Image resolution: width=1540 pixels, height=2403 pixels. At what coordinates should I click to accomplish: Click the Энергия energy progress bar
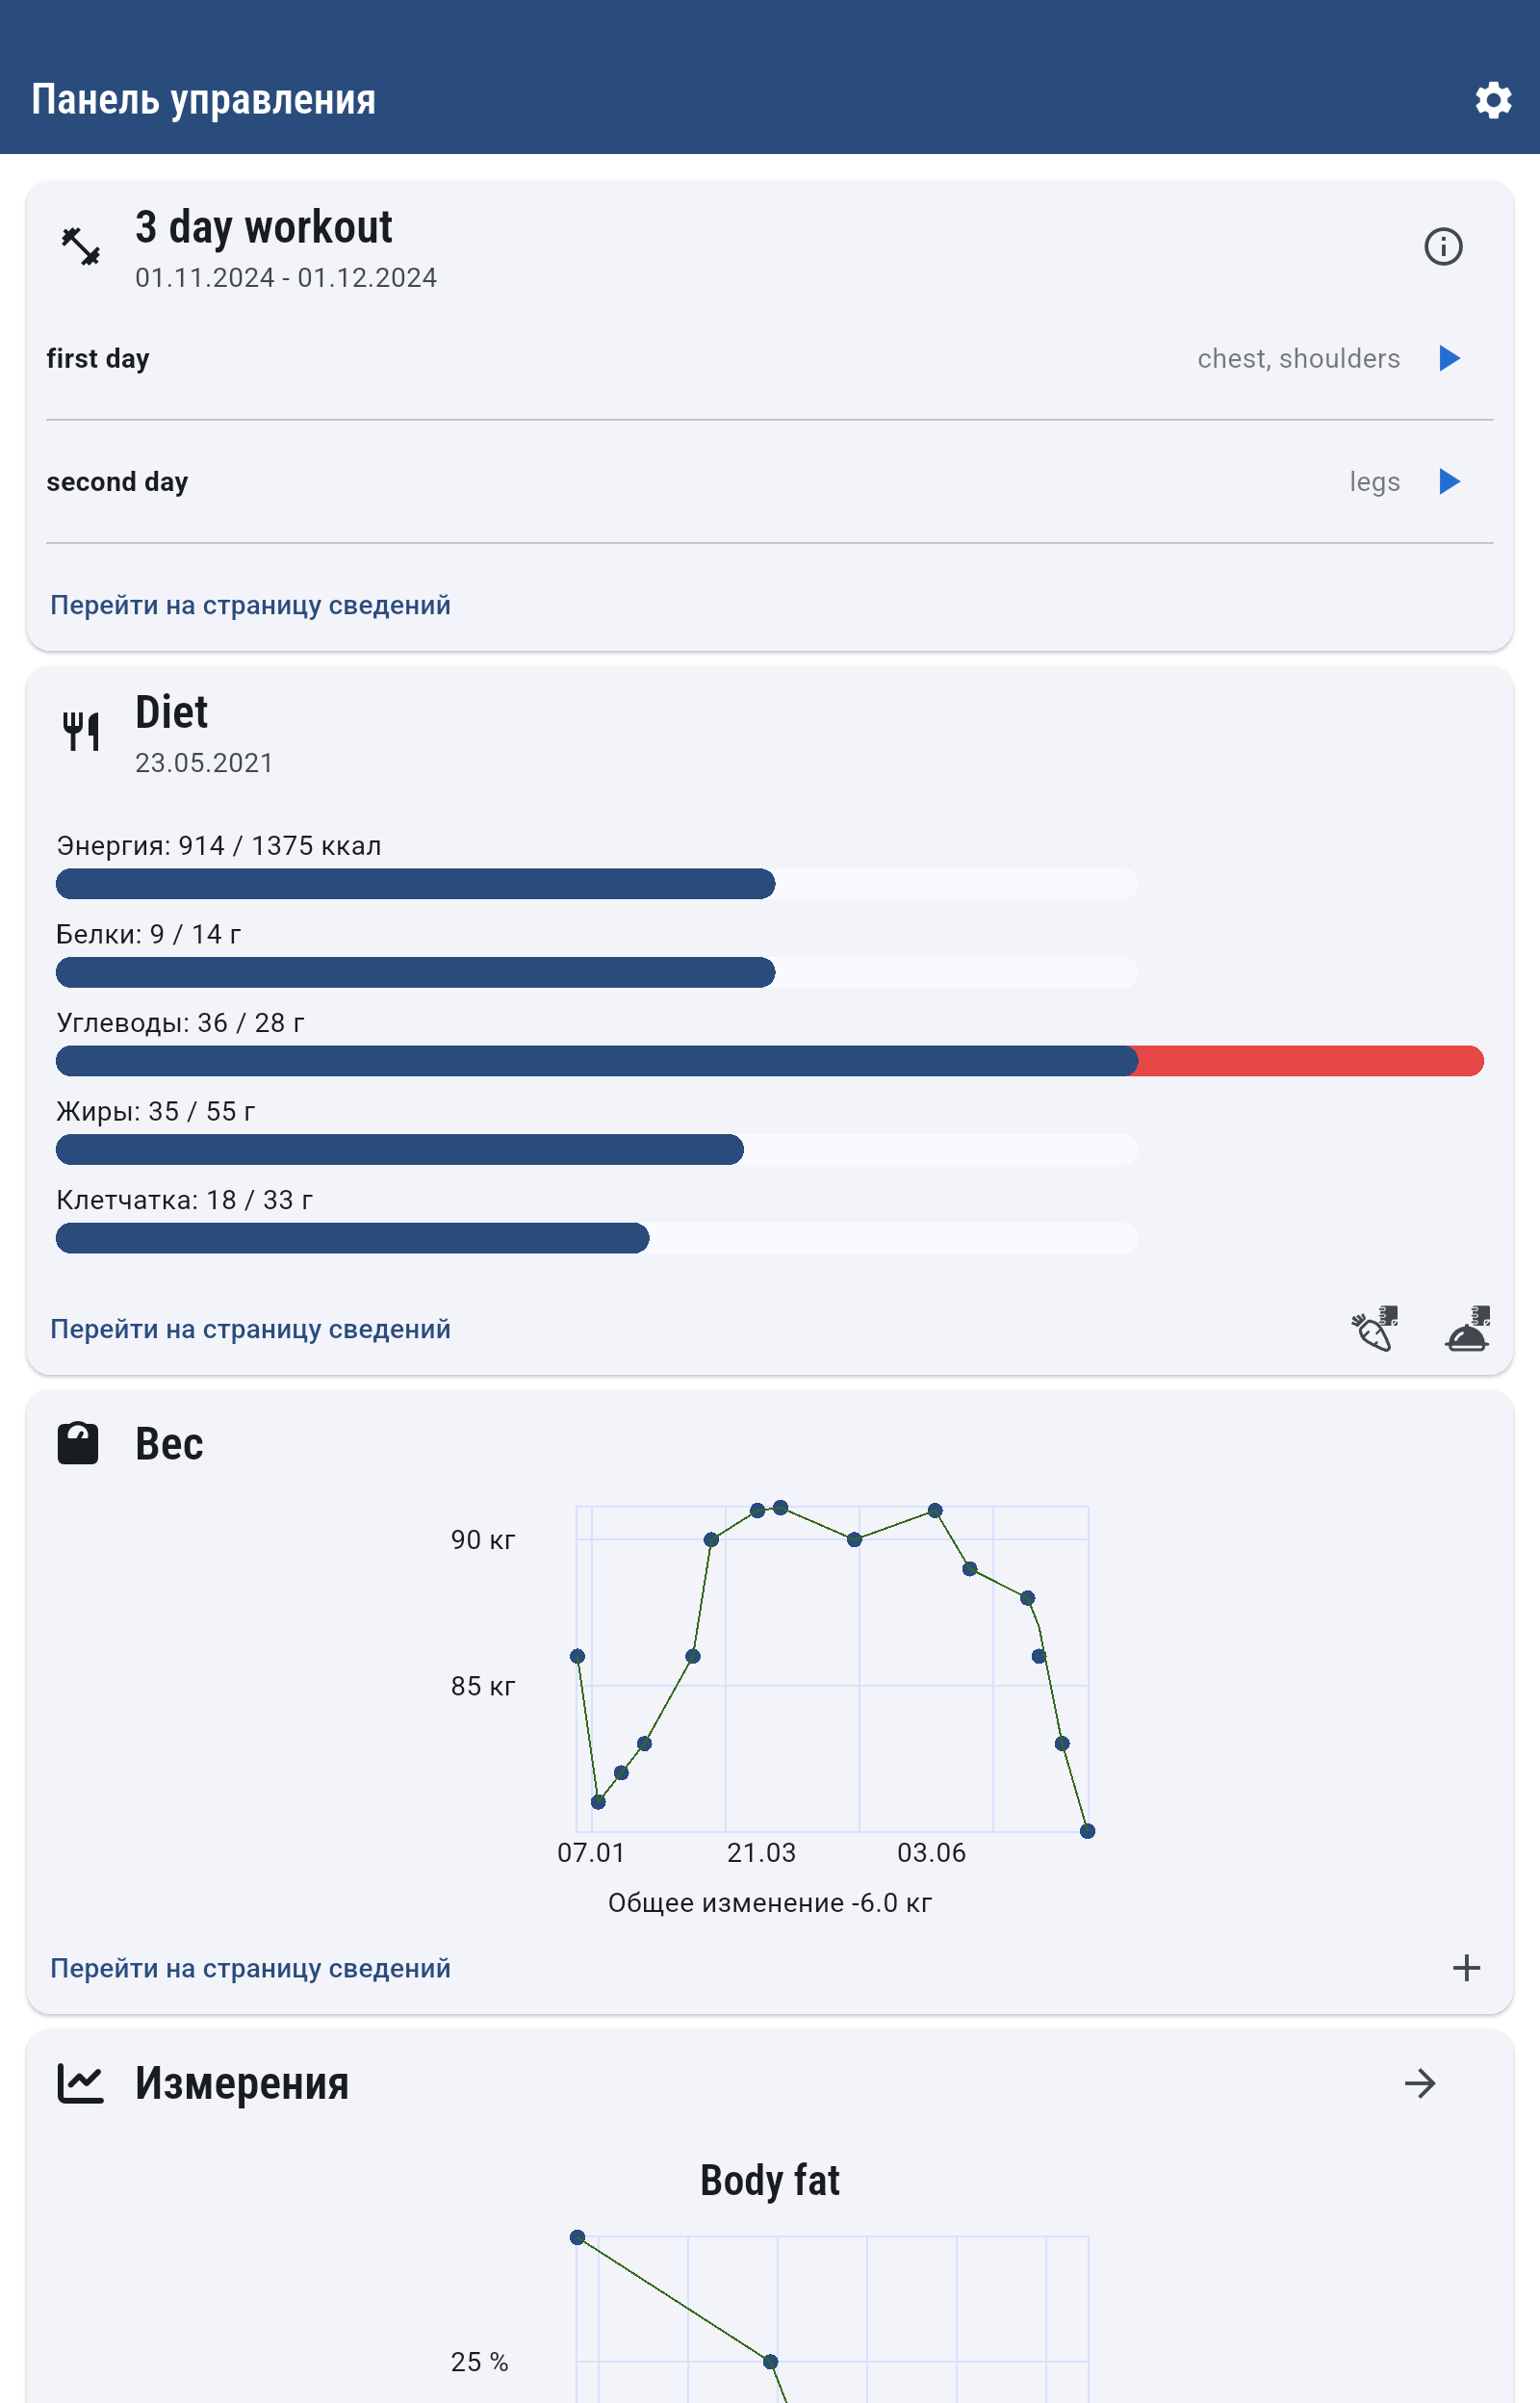596,884
